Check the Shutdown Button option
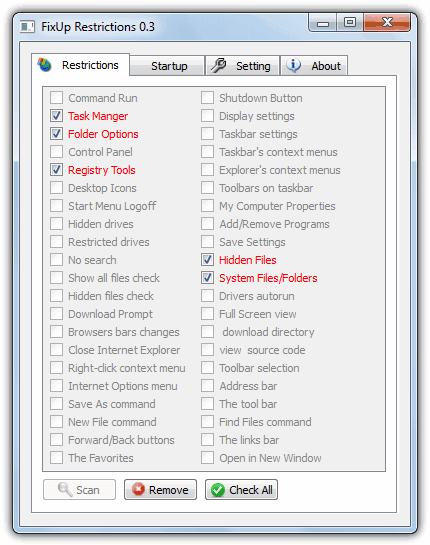430x545 pixels. pos(208,98)
